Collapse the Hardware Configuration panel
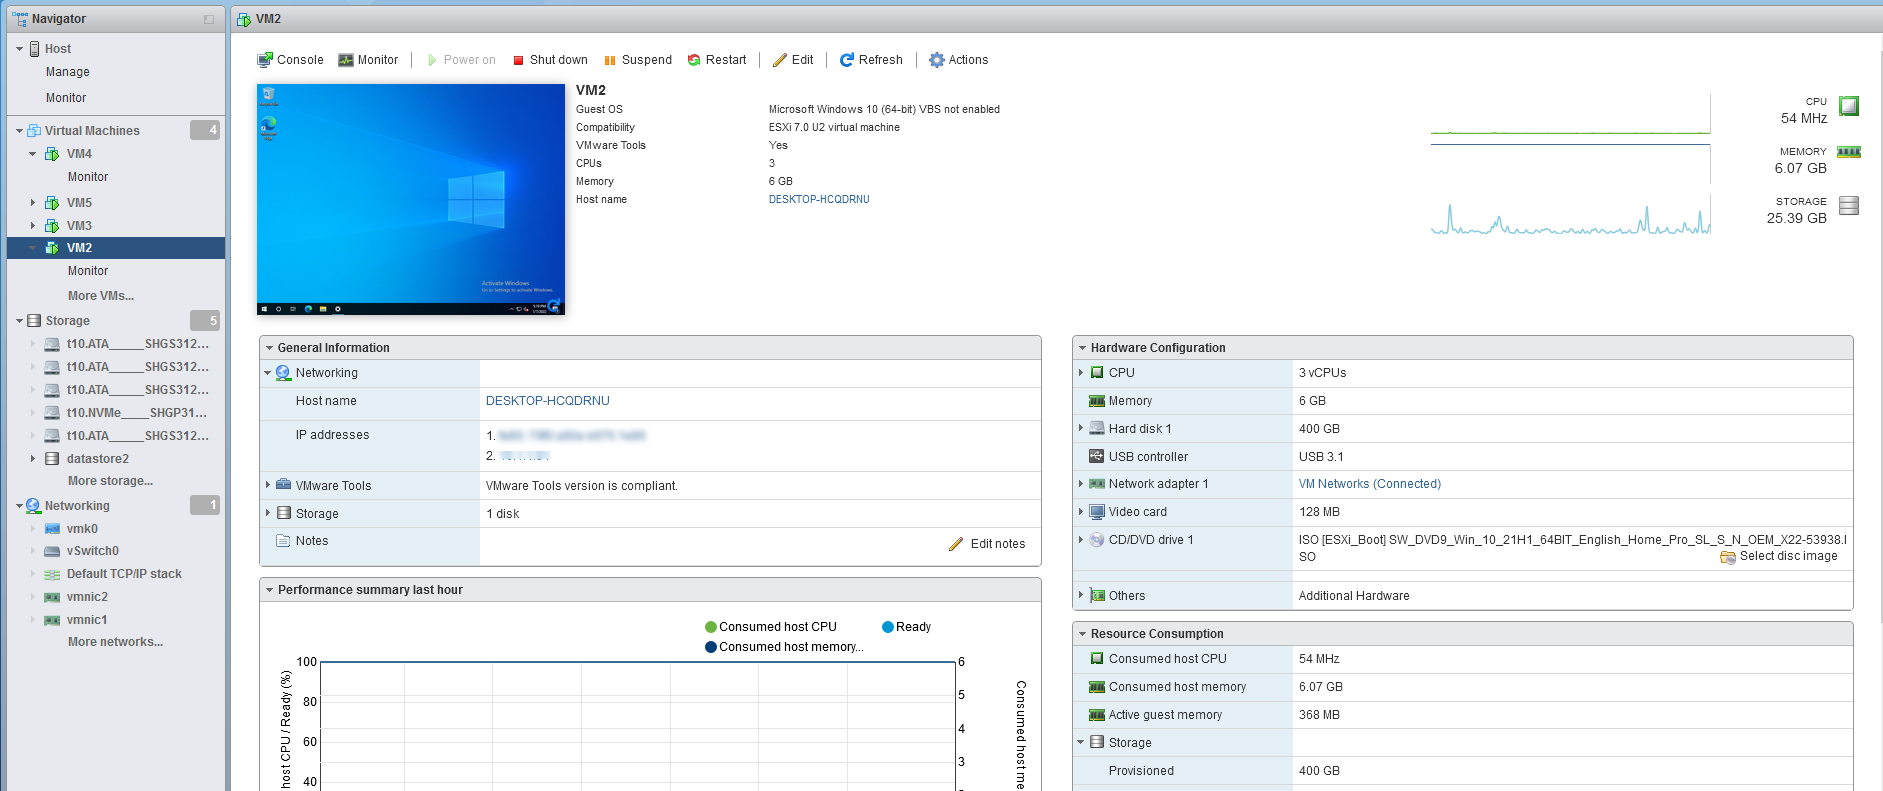 (x=1082, y=348)
